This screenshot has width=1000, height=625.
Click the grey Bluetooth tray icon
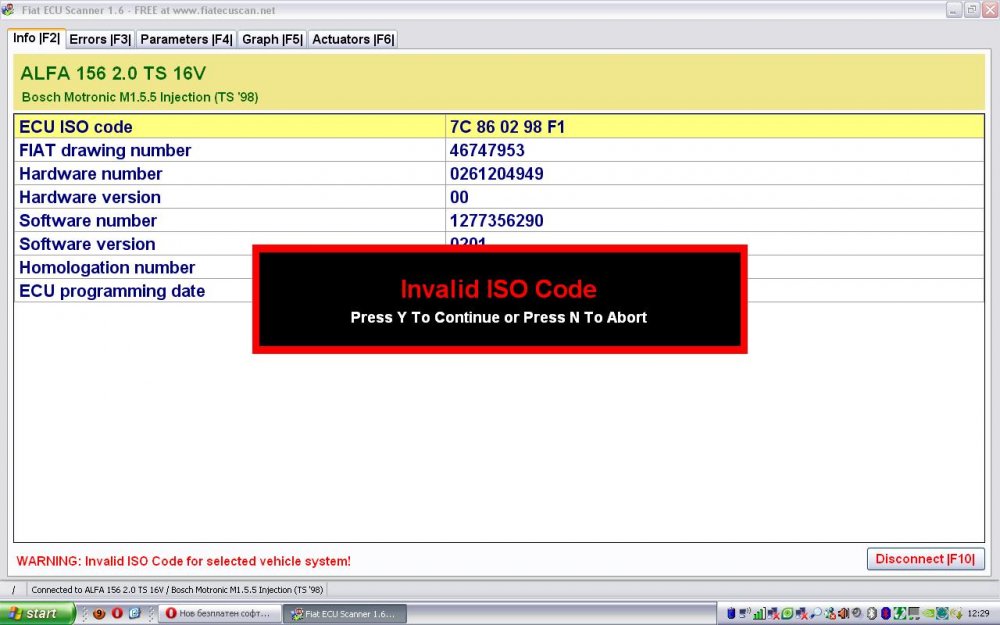coord(871,613)
